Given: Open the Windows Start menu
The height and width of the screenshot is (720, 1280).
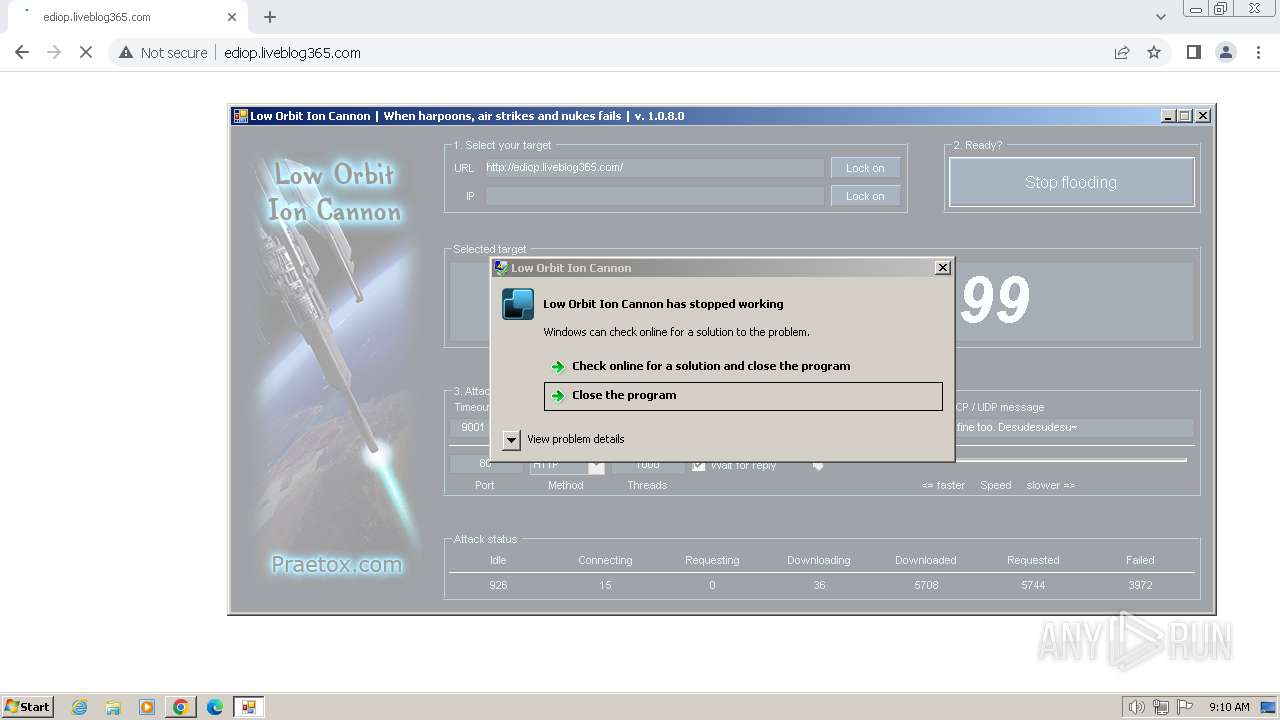Looking at the screenshot, I should pyautogui.click(x=27, y=707).
